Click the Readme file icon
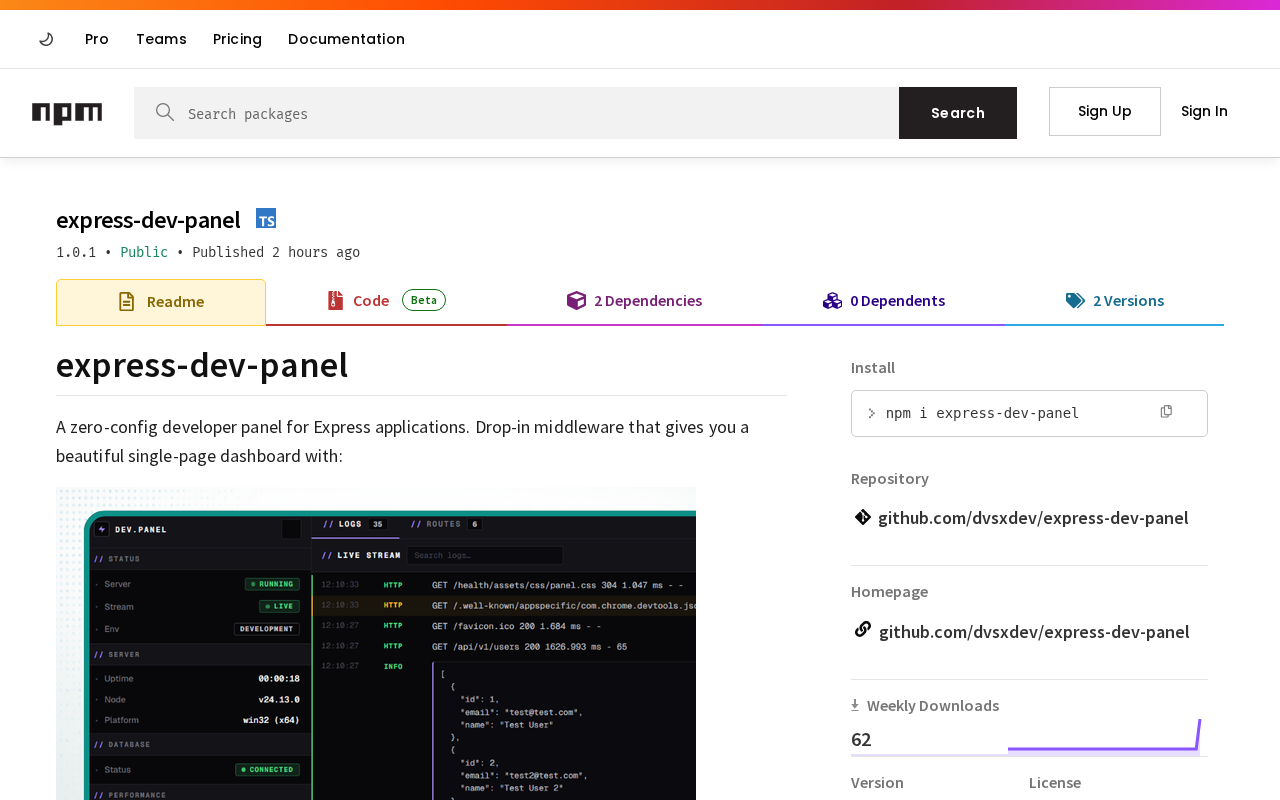The height and width of the screenshot is (800, 1280). point(126,302)
